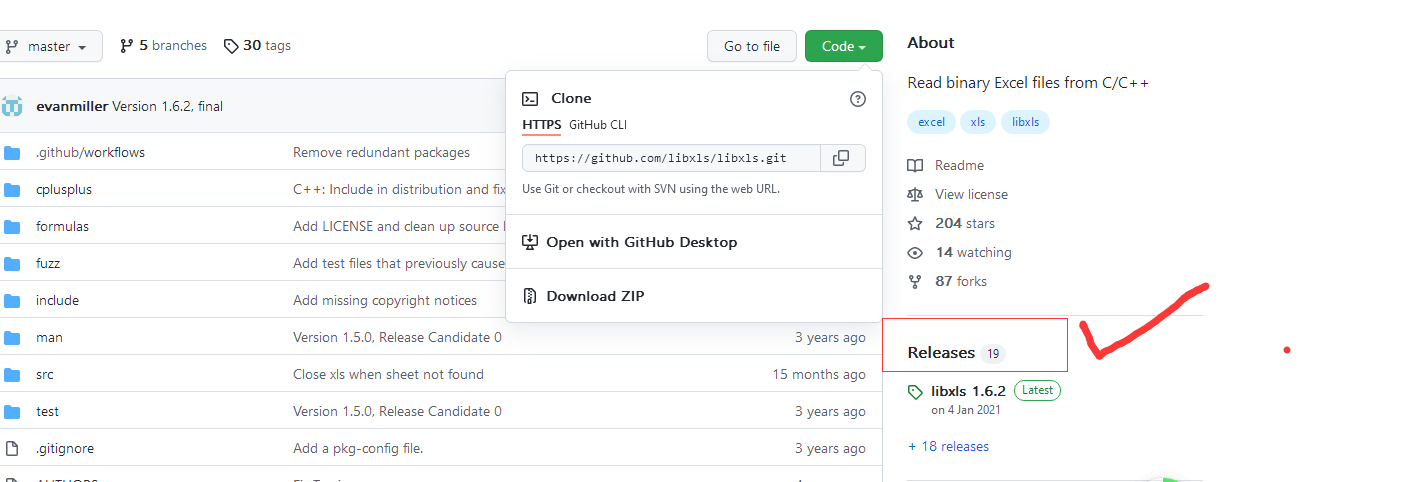The image size is (1415, 482).
Task: Click the GitHub Desktop icon
Action: [x=531, y=242]
